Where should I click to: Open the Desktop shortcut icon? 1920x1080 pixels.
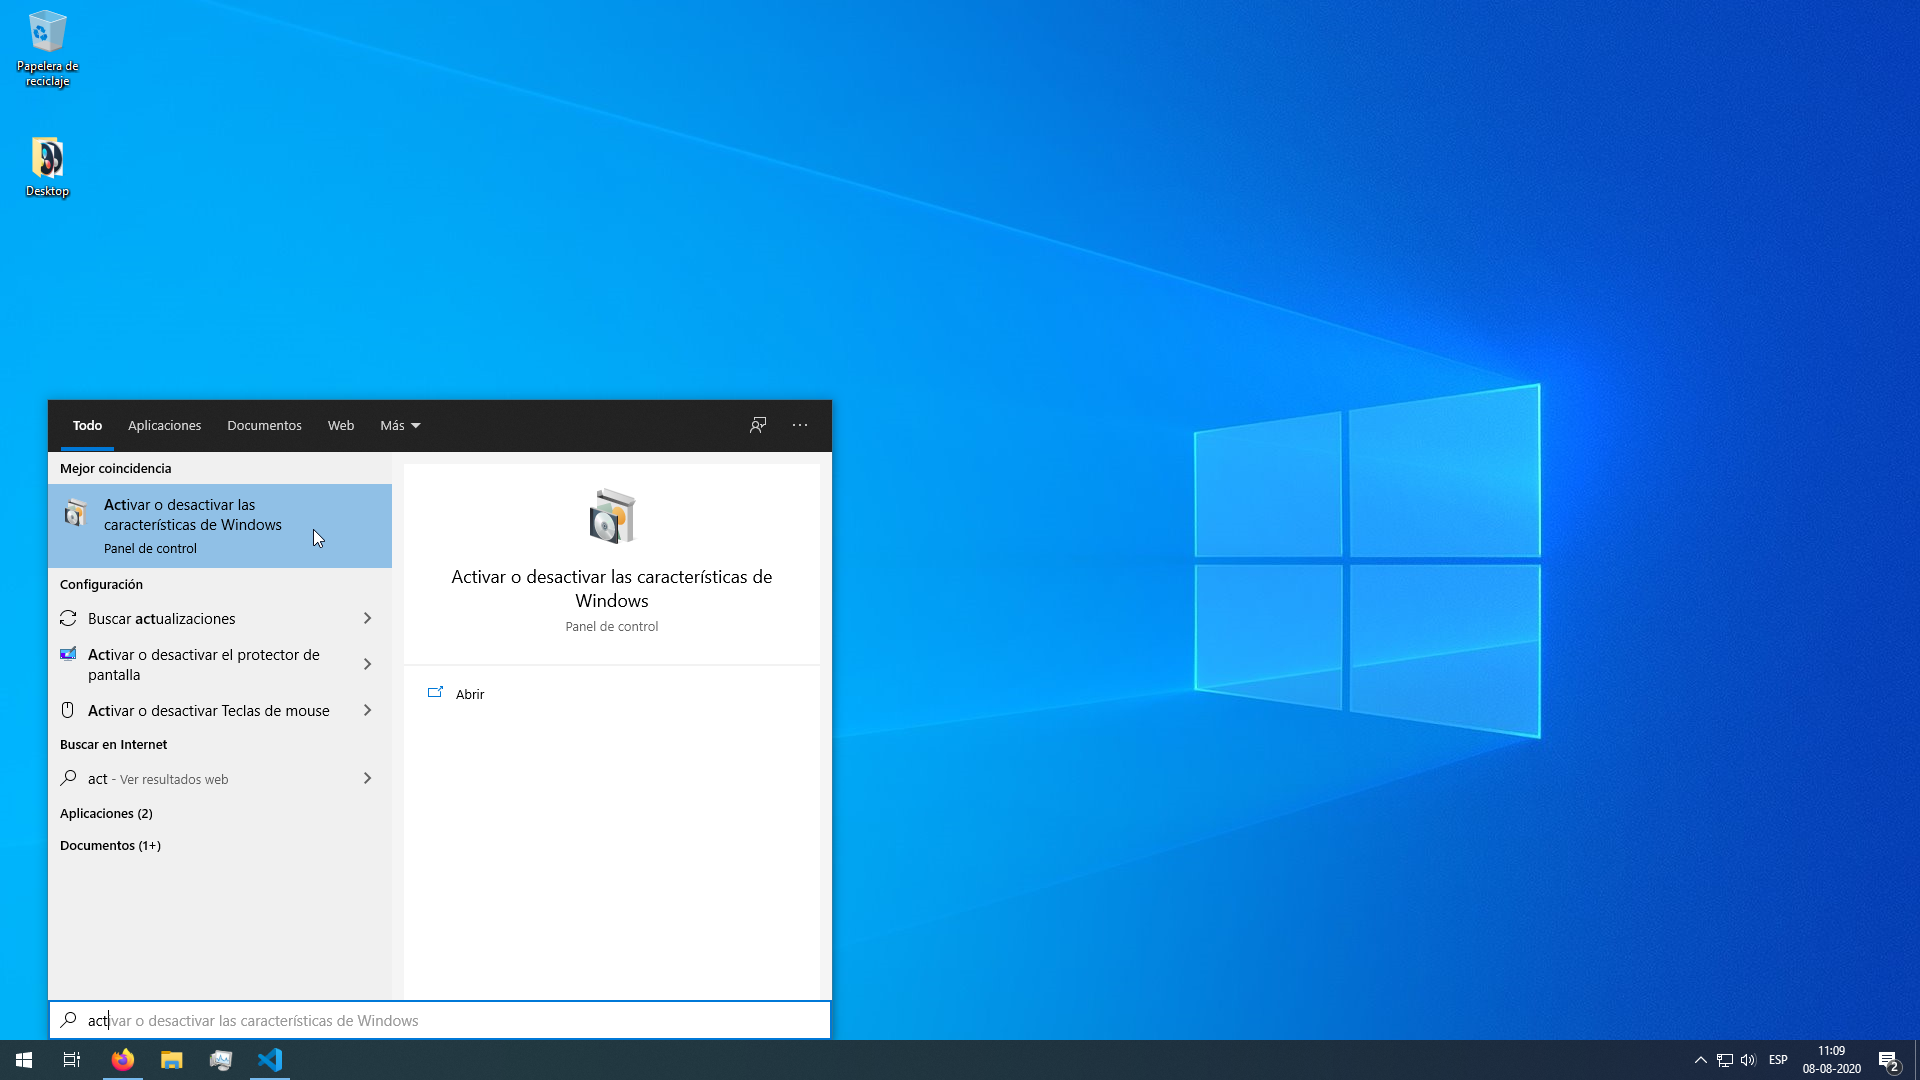coord(47,166)
